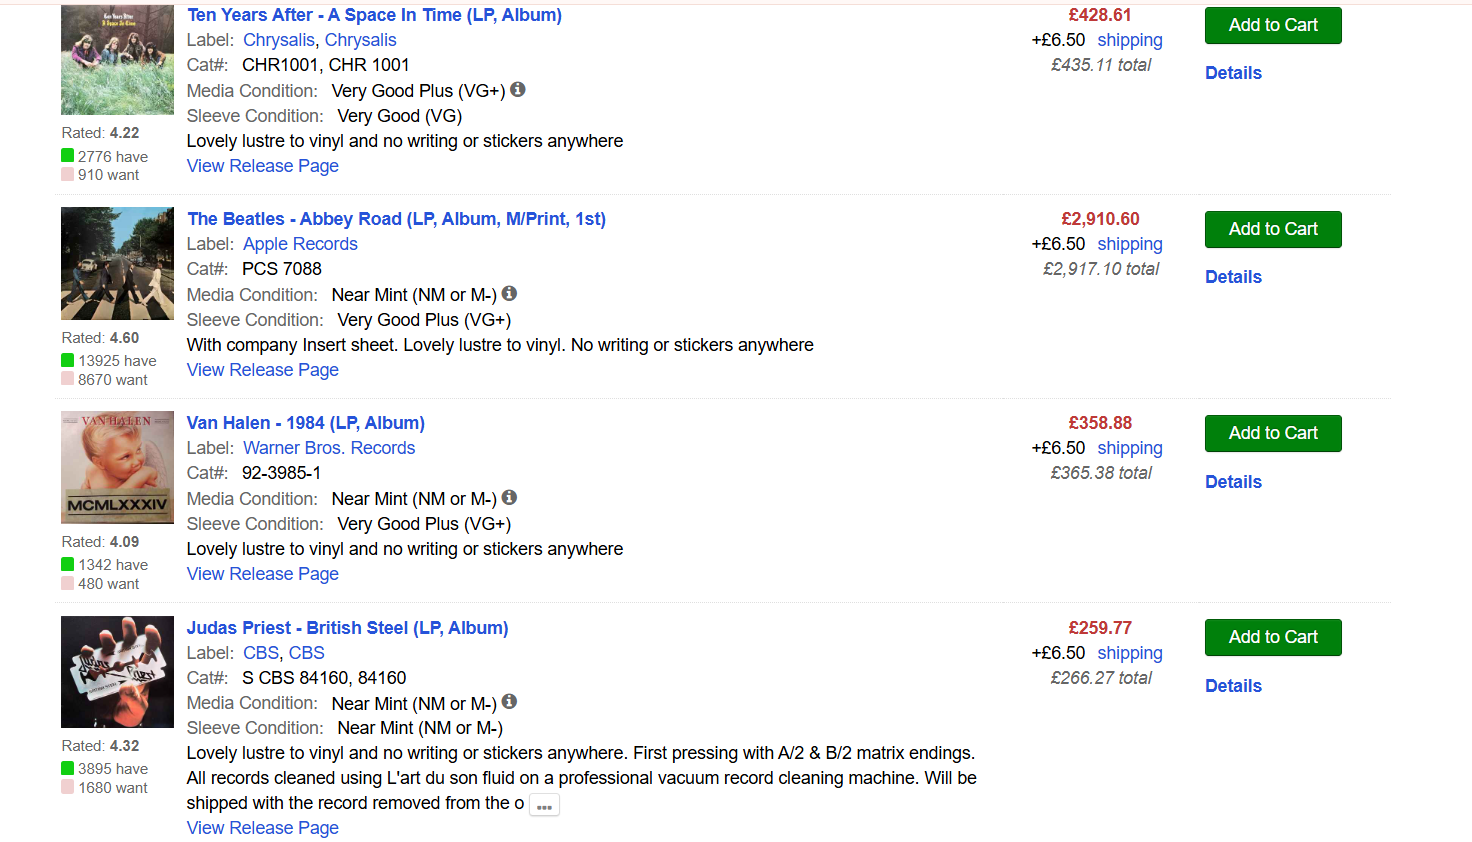Add Van Halen 1984 to cart

(x=1273, y=433)
